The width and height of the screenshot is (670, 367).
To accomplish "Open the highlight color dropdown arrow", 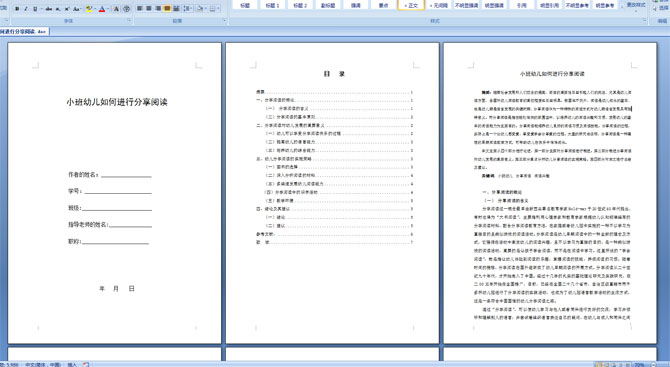I will pyautogui.click(x=95, y=9).
